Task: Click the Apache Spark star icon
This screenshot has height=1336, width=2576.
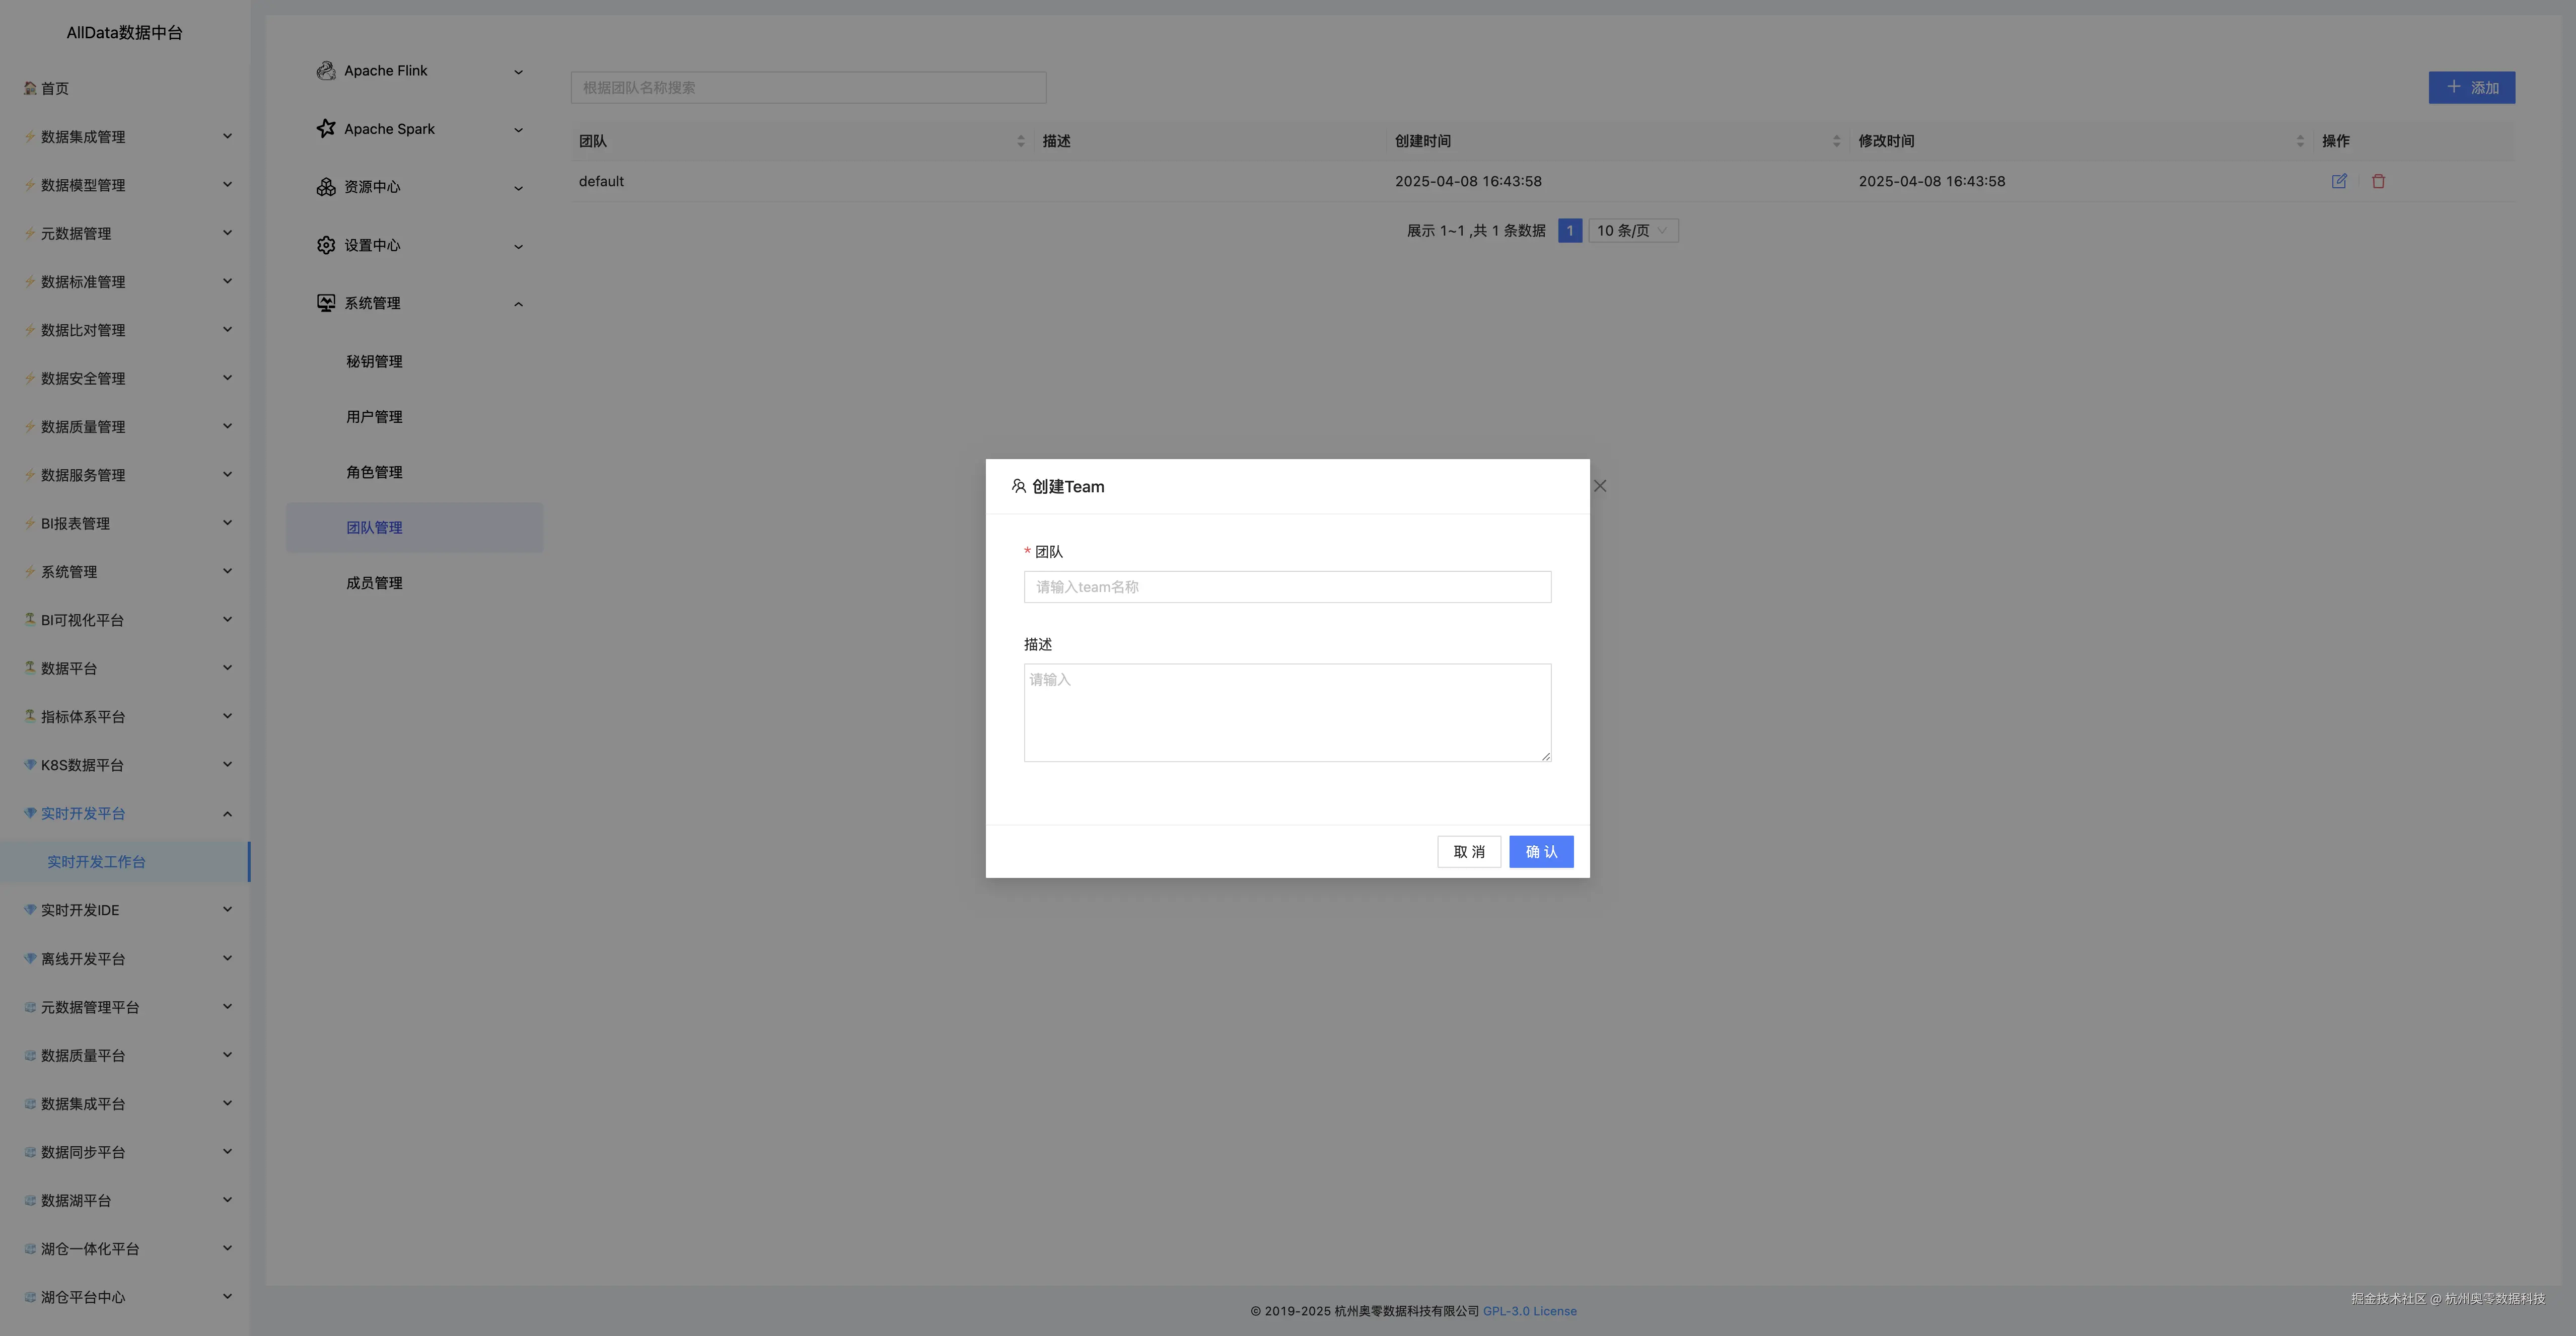Action: tap(326, 128)
